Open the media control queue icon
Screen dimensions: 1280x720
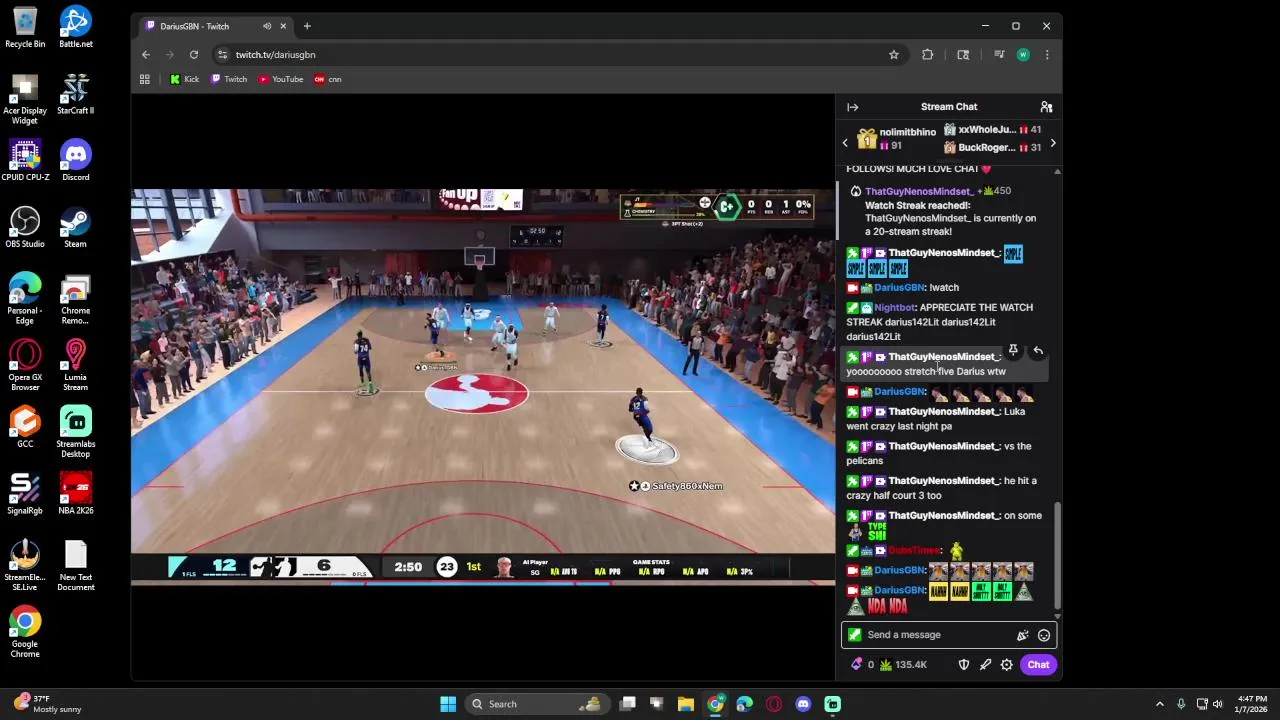[999, 55]
